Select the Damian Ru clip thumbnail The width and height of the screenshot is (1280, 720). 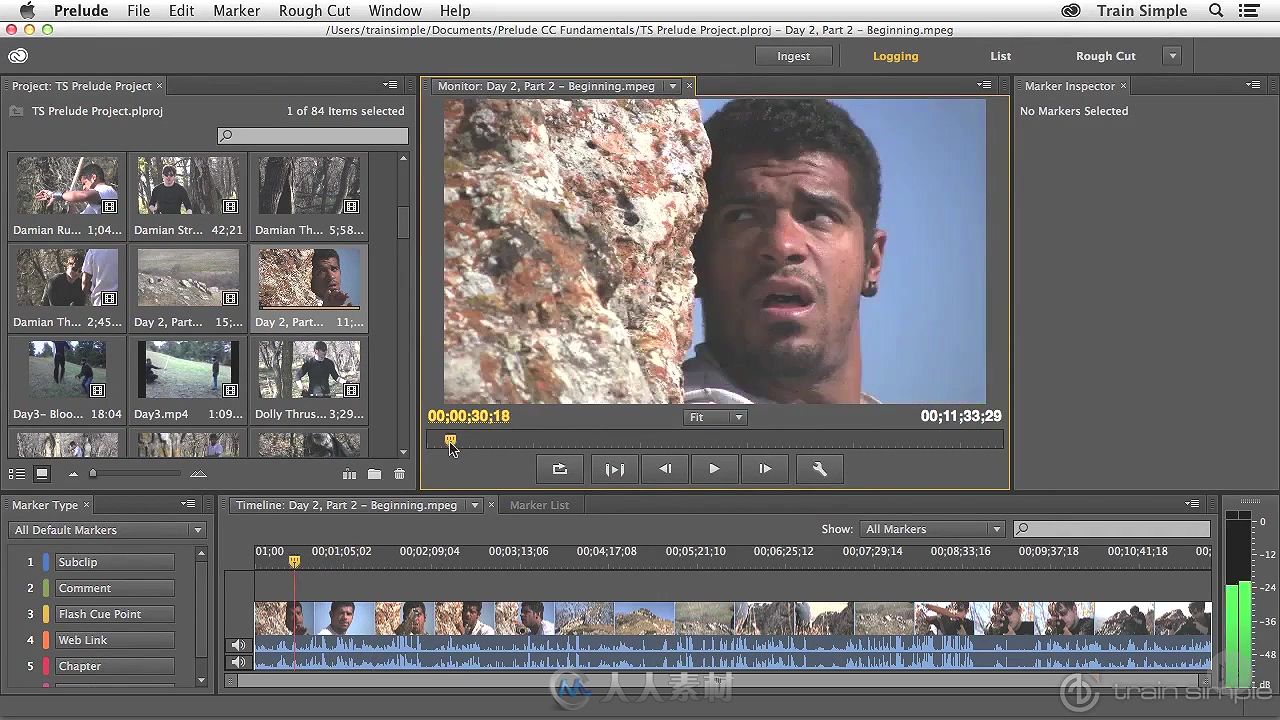click(67, 185)
